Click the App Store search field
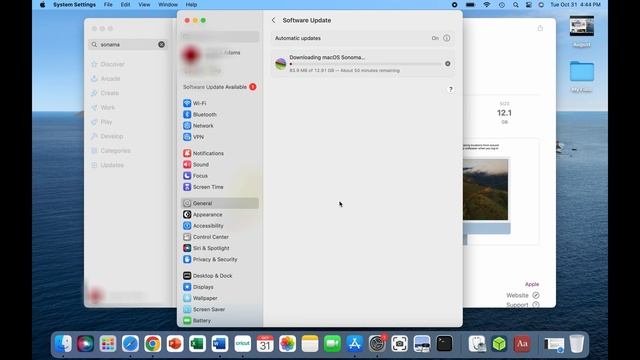Viewport: 640px width, 360px height. pos(127,44)
